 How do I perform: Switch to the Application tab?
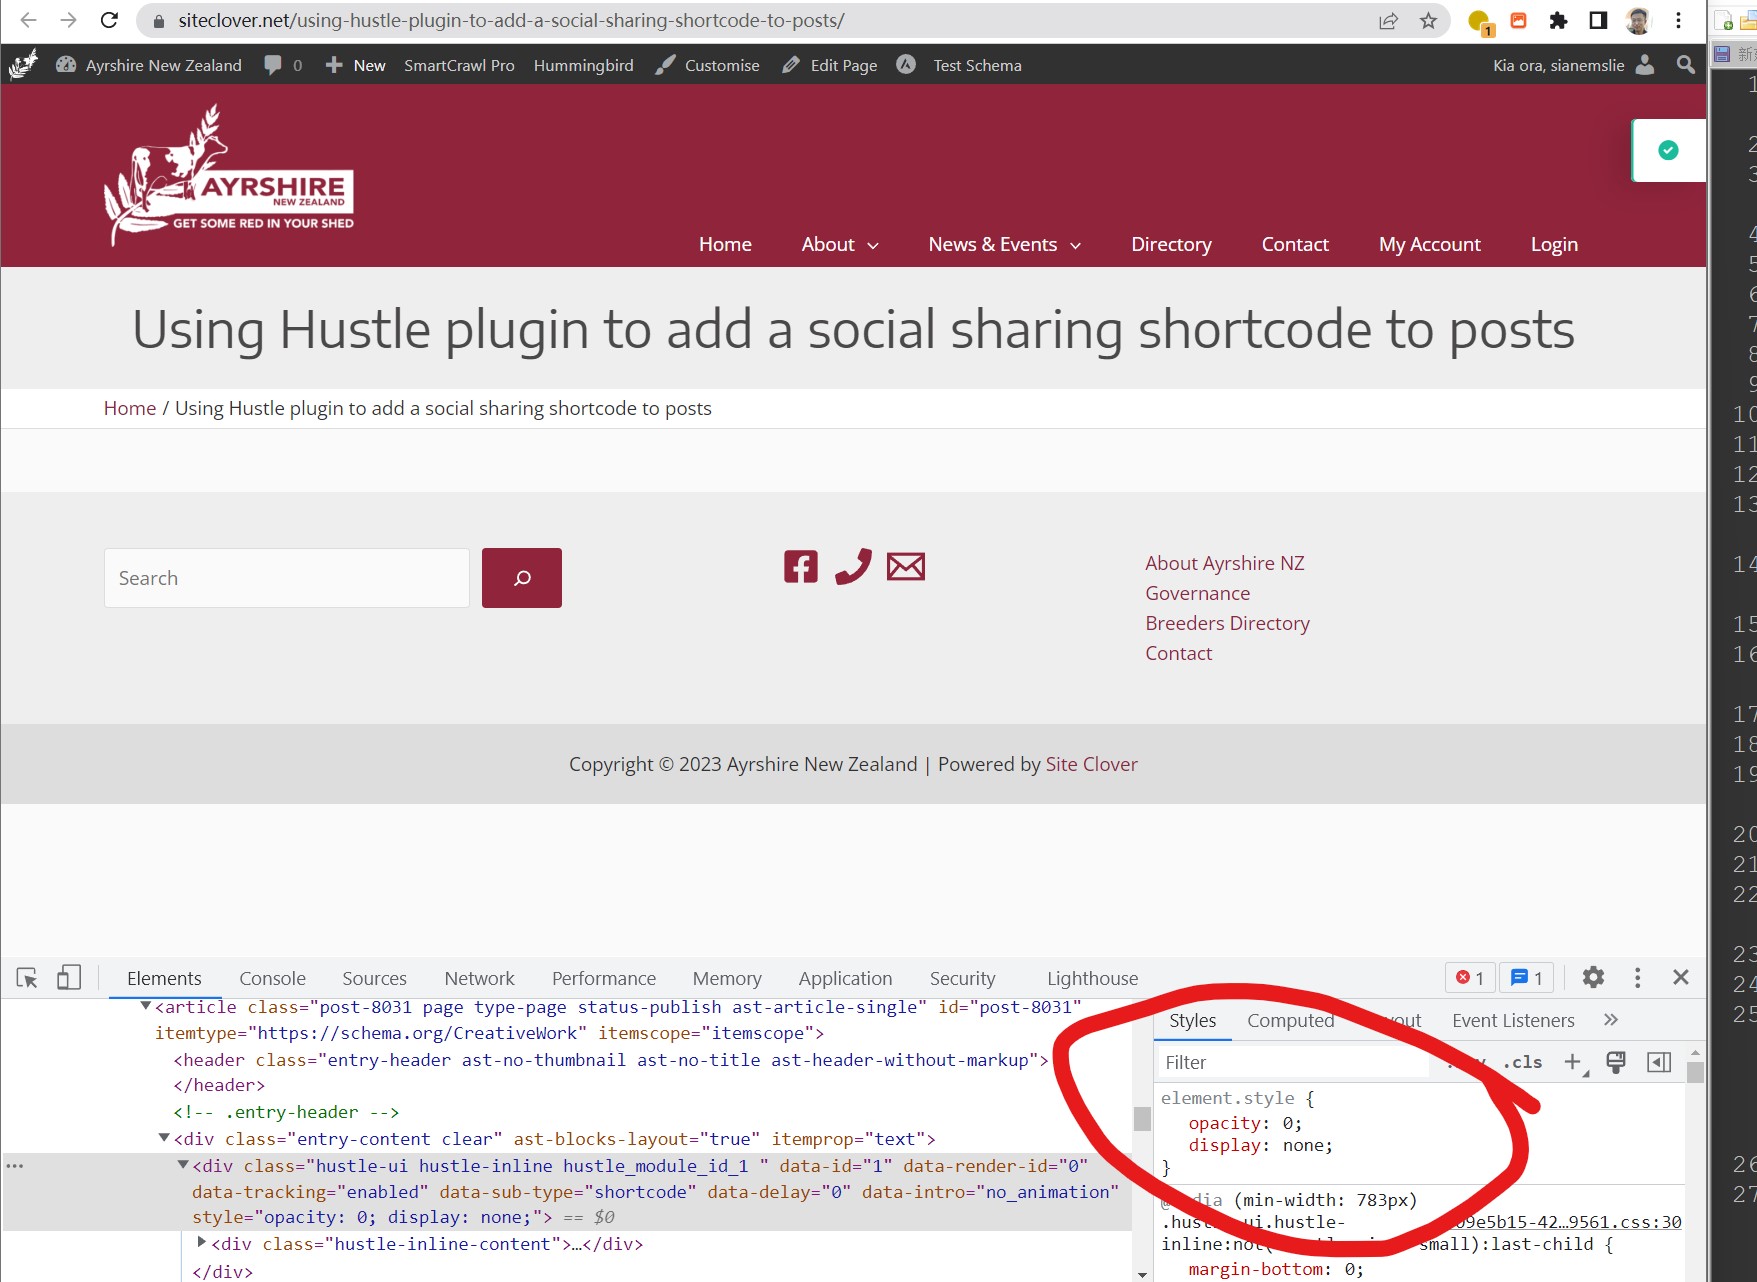coord(845,979)
